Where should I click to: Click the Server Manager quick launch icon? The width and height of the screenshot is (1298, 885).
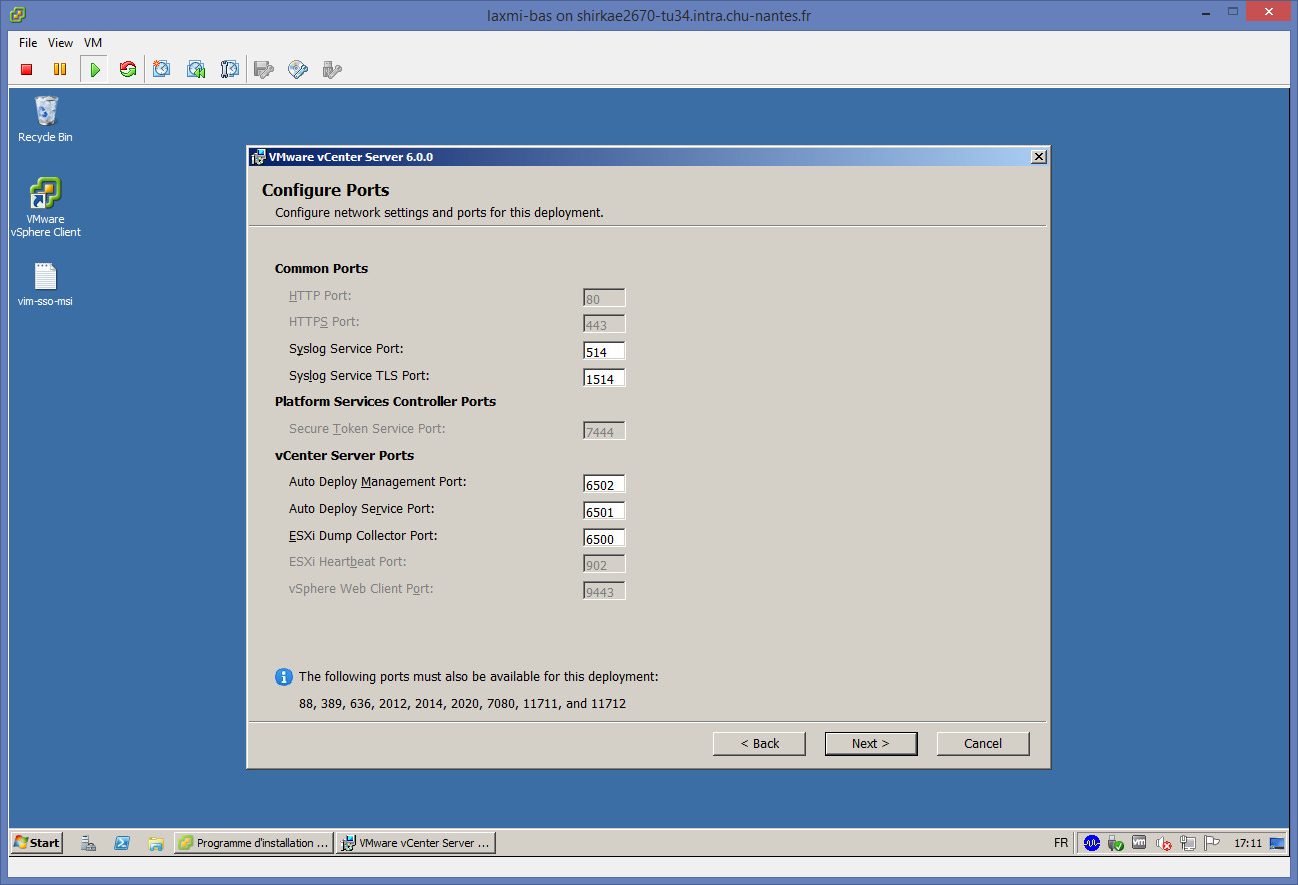coord(88,843)
